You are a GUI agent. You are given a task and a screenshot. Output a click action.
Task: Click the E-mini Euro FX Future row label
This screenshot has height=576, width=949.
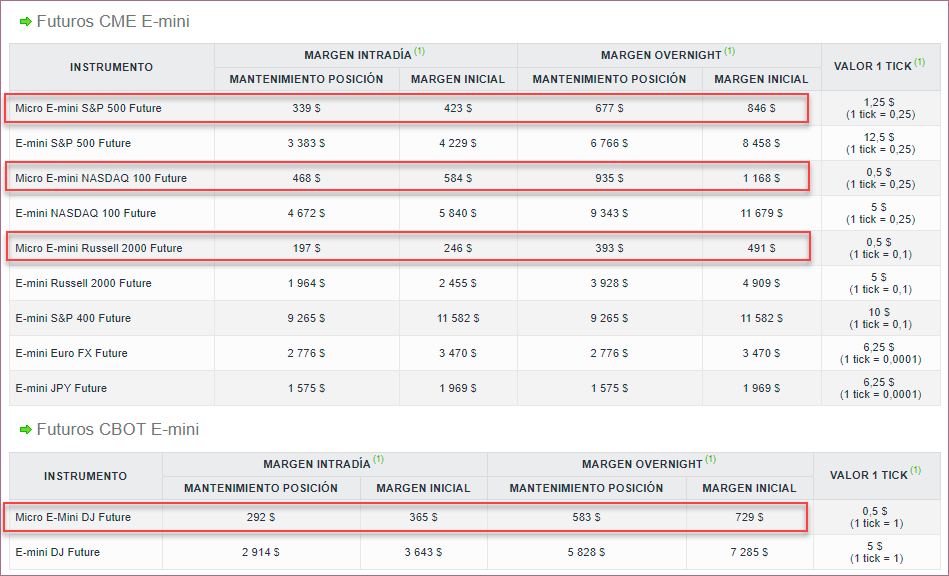[x=71, y=353]
